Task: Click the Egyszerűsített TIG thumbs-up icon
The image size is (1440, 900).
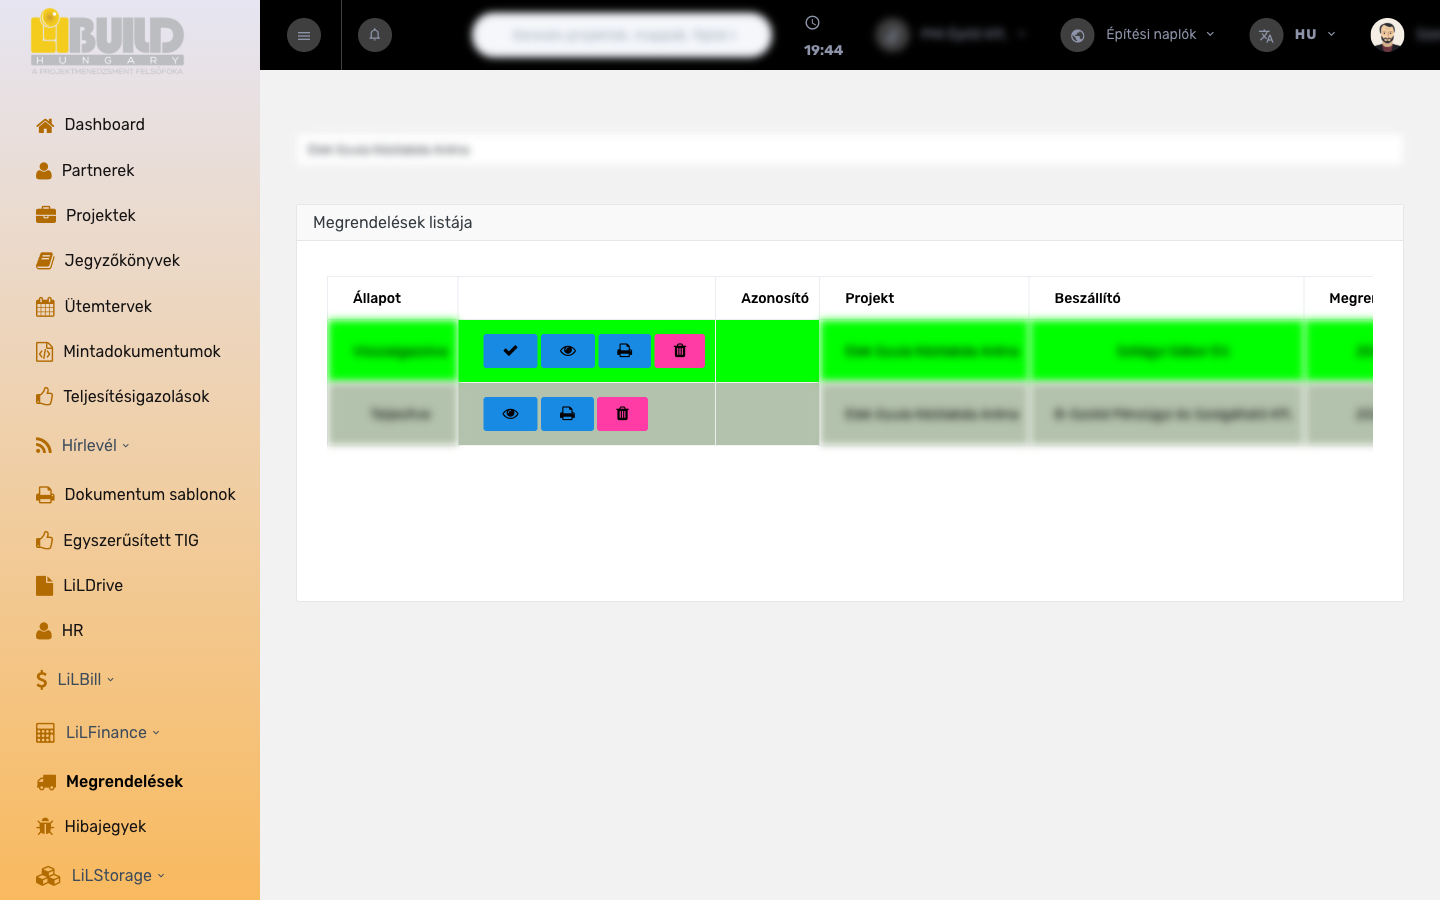Action: [x=44, y=541]
